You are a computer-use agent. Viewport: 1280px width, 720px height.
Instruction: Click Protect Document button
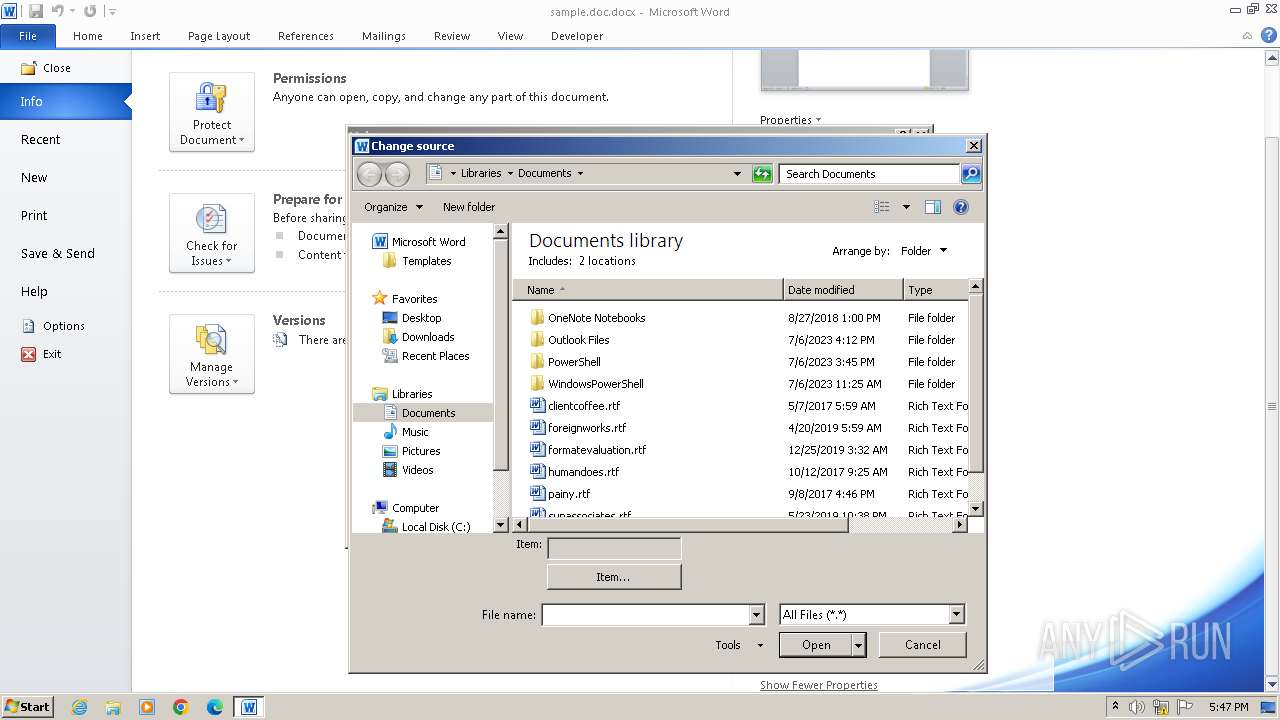212,112
